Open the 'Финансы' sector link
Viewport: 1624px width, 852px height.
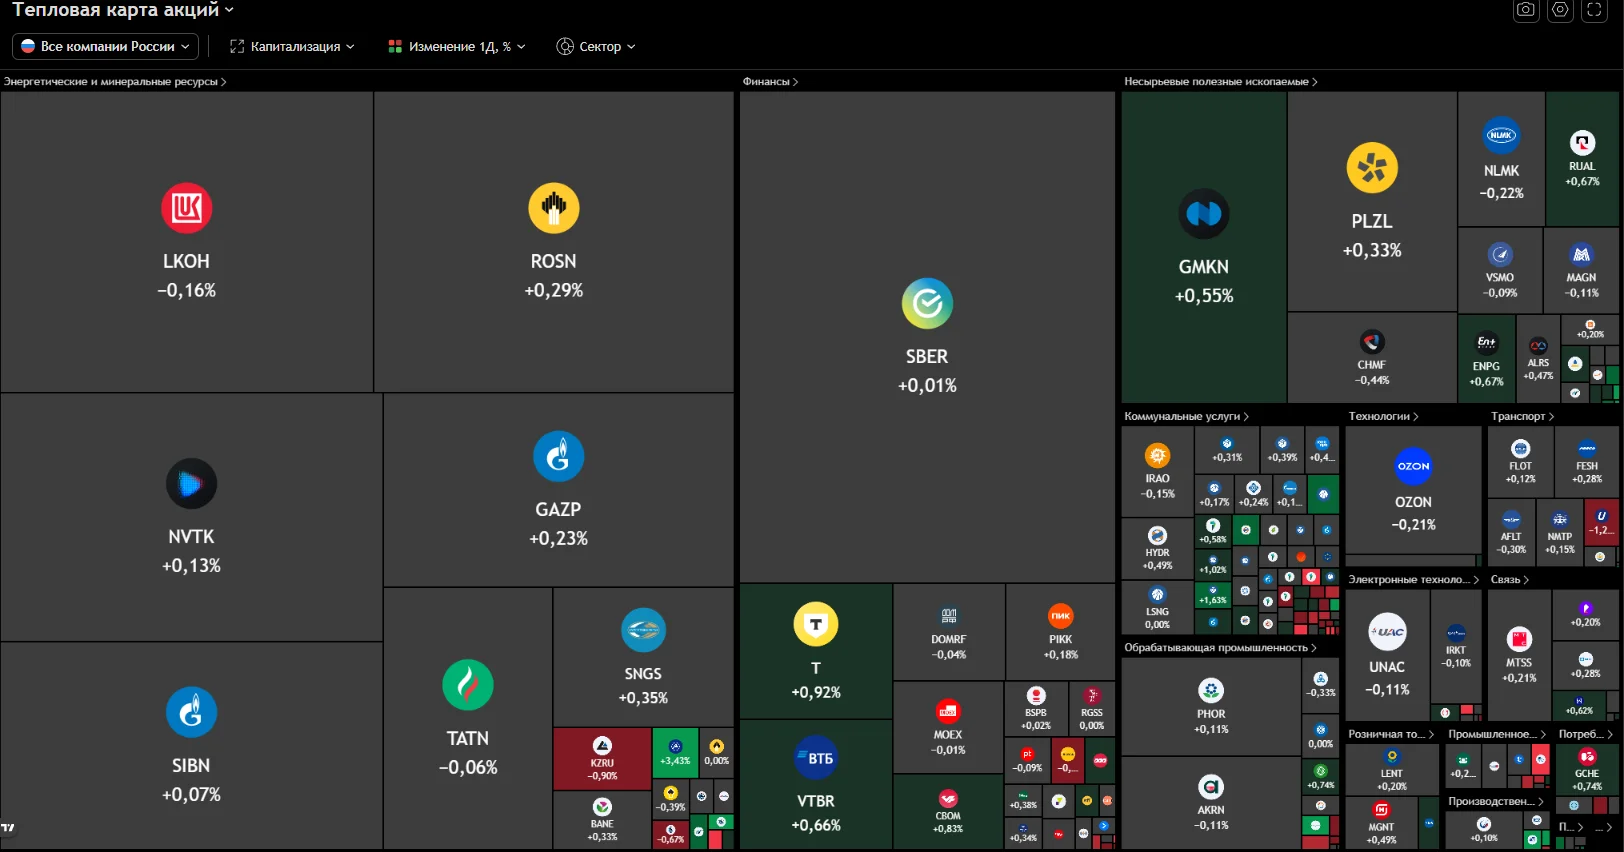click(770, 82)
